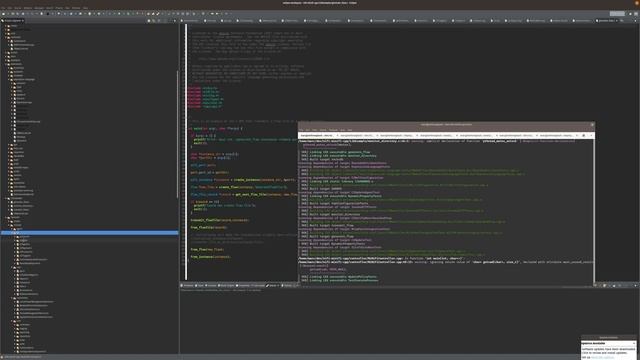Open the Refactor menu in Eclipse
640x360 pixels.
[x=28, y=8]
